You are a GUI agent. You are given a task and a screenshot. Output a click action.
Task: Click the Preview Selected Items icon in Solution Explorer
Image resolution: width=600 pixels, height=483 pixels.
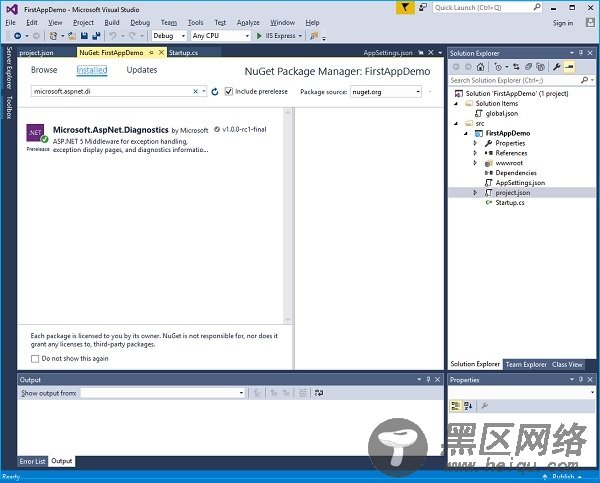point(569,67)
